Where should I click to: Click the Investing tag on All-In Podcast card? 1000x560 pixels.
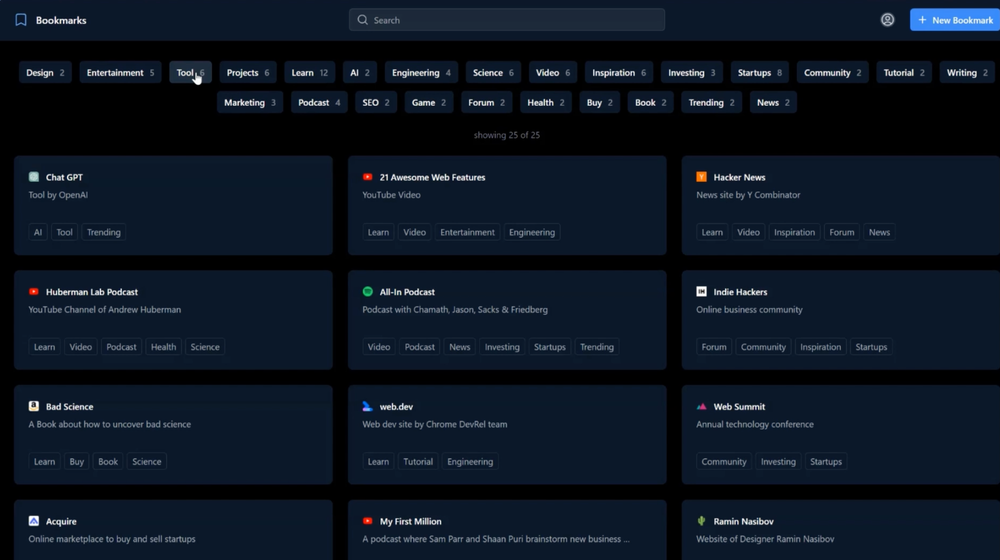pyautogui.click(x=502, y=347)
